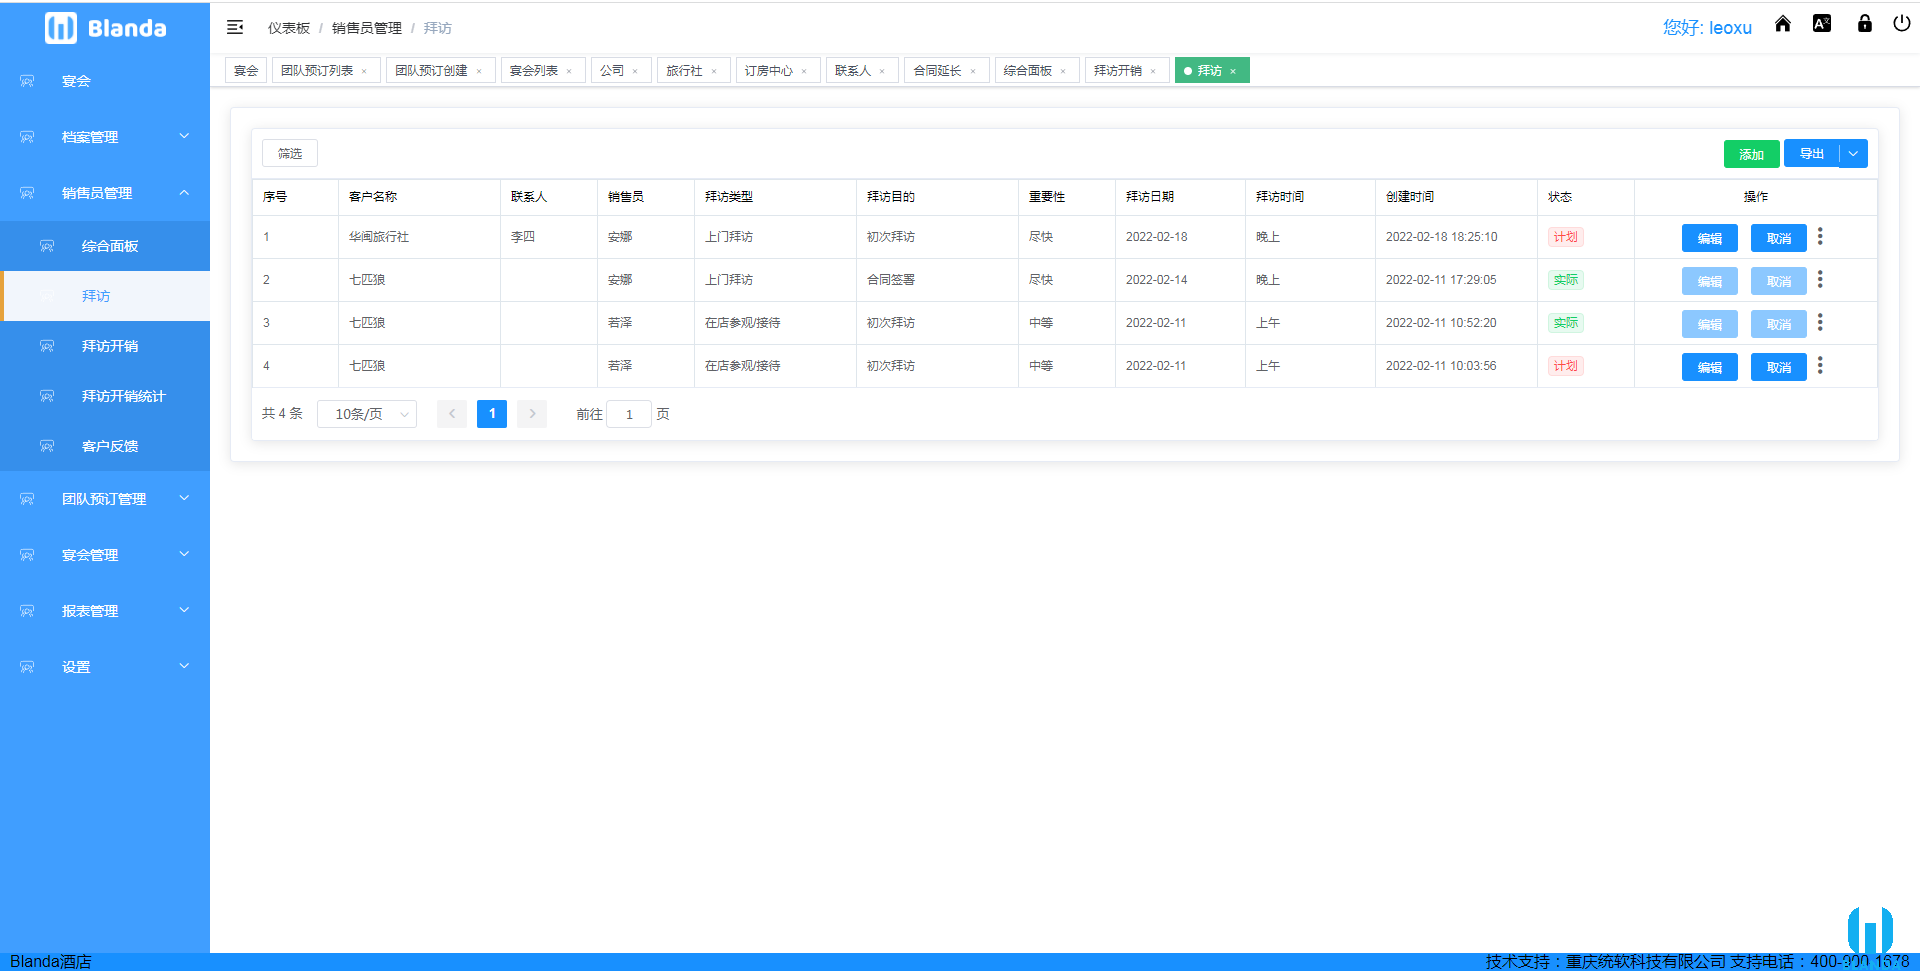Go to home via house icon
Screen dimensions: 1920x971
[x=1782, y=24]
